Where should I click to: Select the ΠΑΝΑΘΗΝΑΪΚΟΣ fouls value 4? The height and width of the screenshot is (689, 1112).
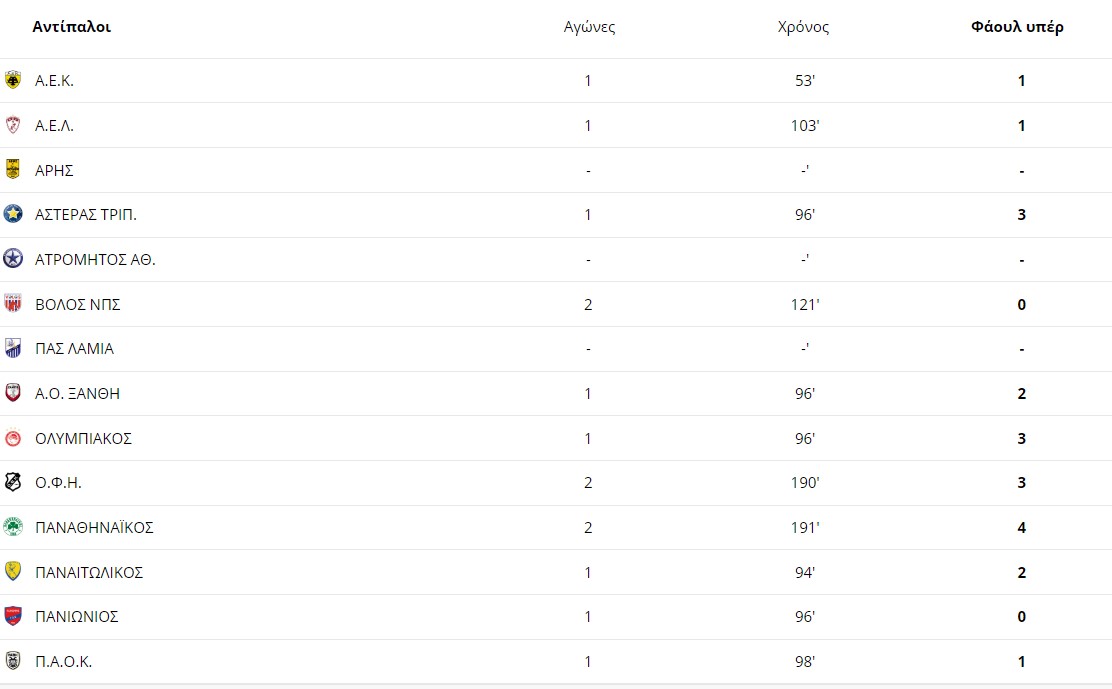pos(1021,527)
